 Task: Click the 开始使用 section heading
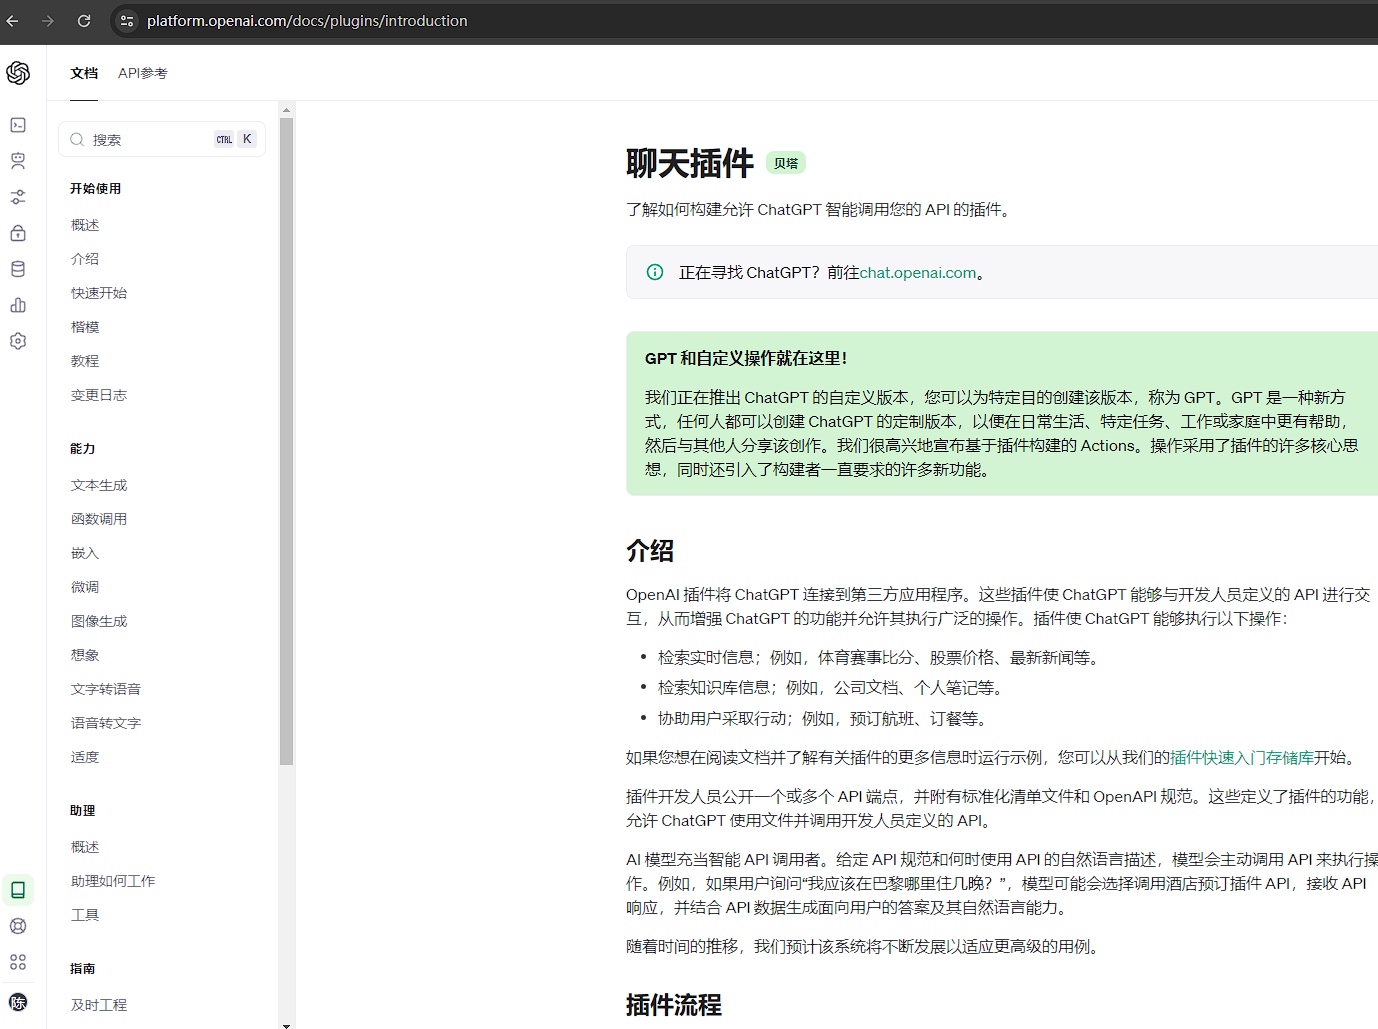[96, 188]
